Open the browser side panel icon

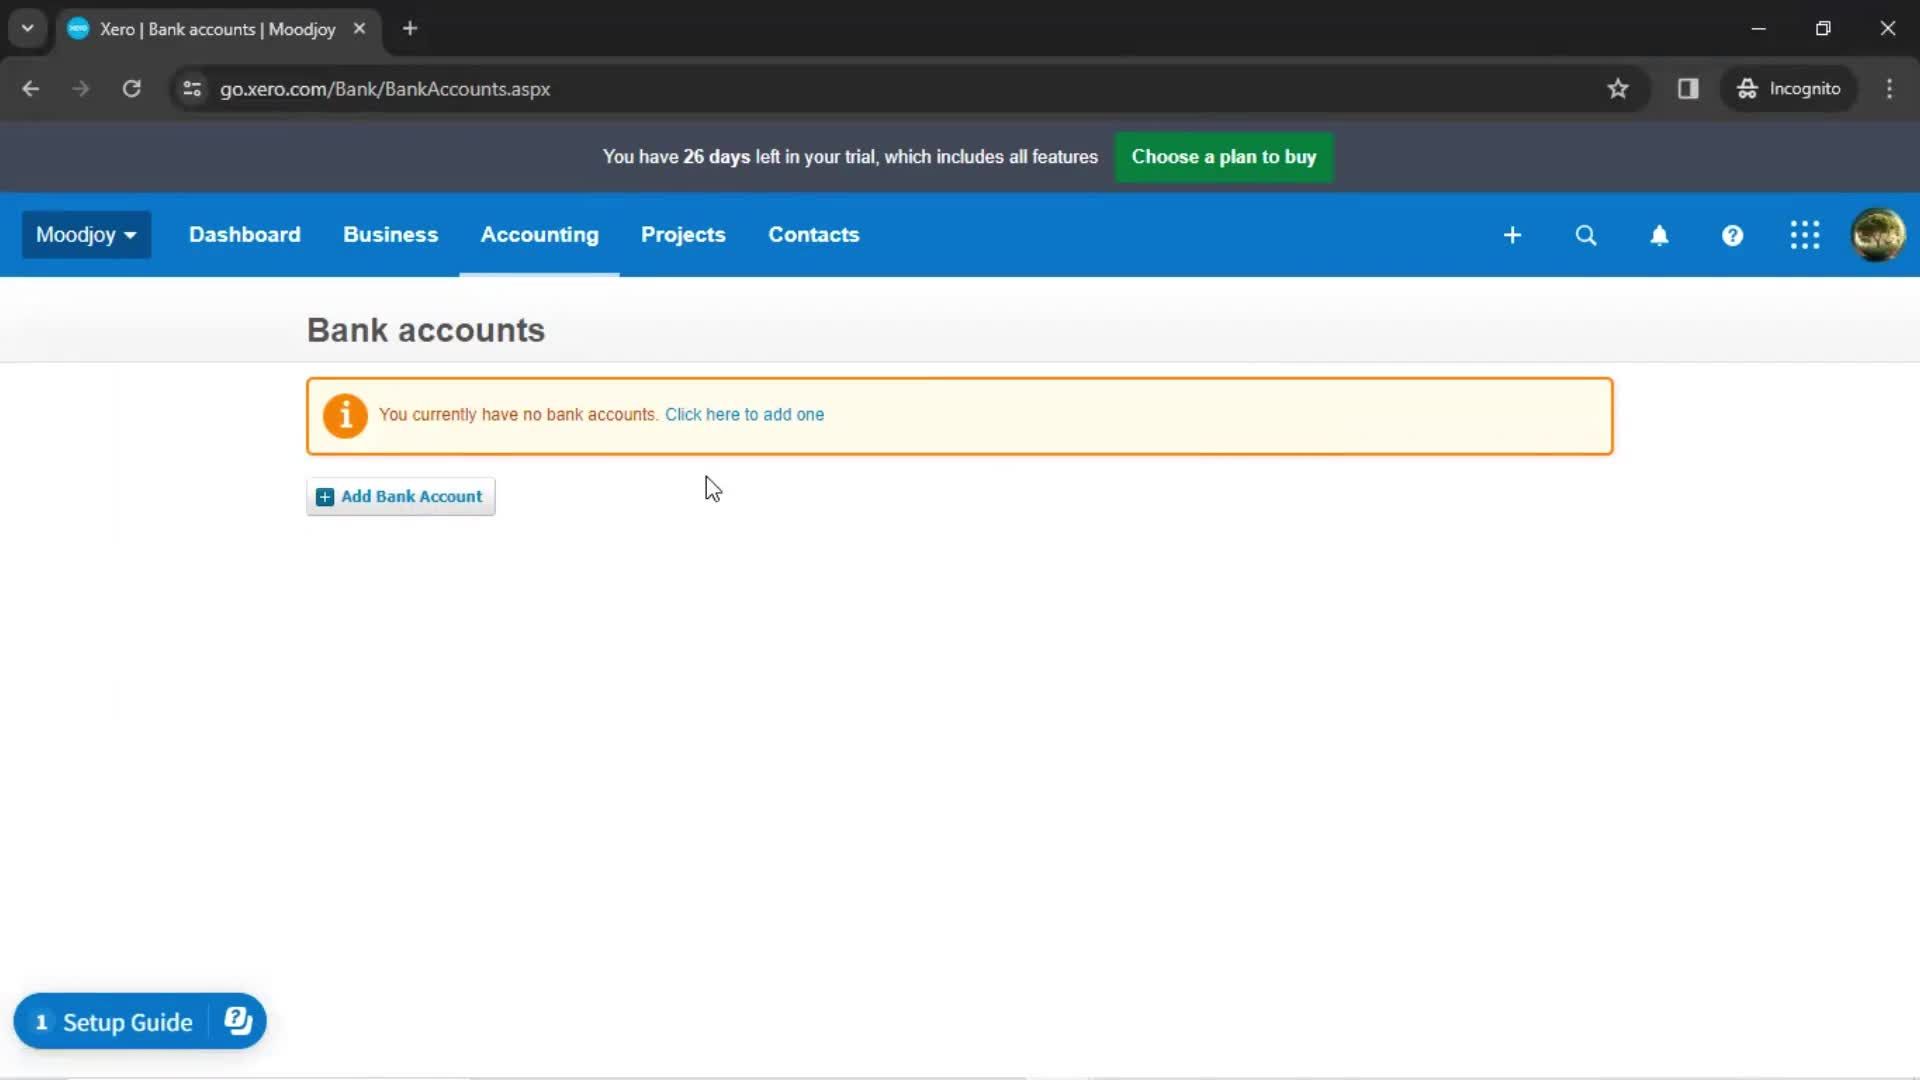(1688, 89)
